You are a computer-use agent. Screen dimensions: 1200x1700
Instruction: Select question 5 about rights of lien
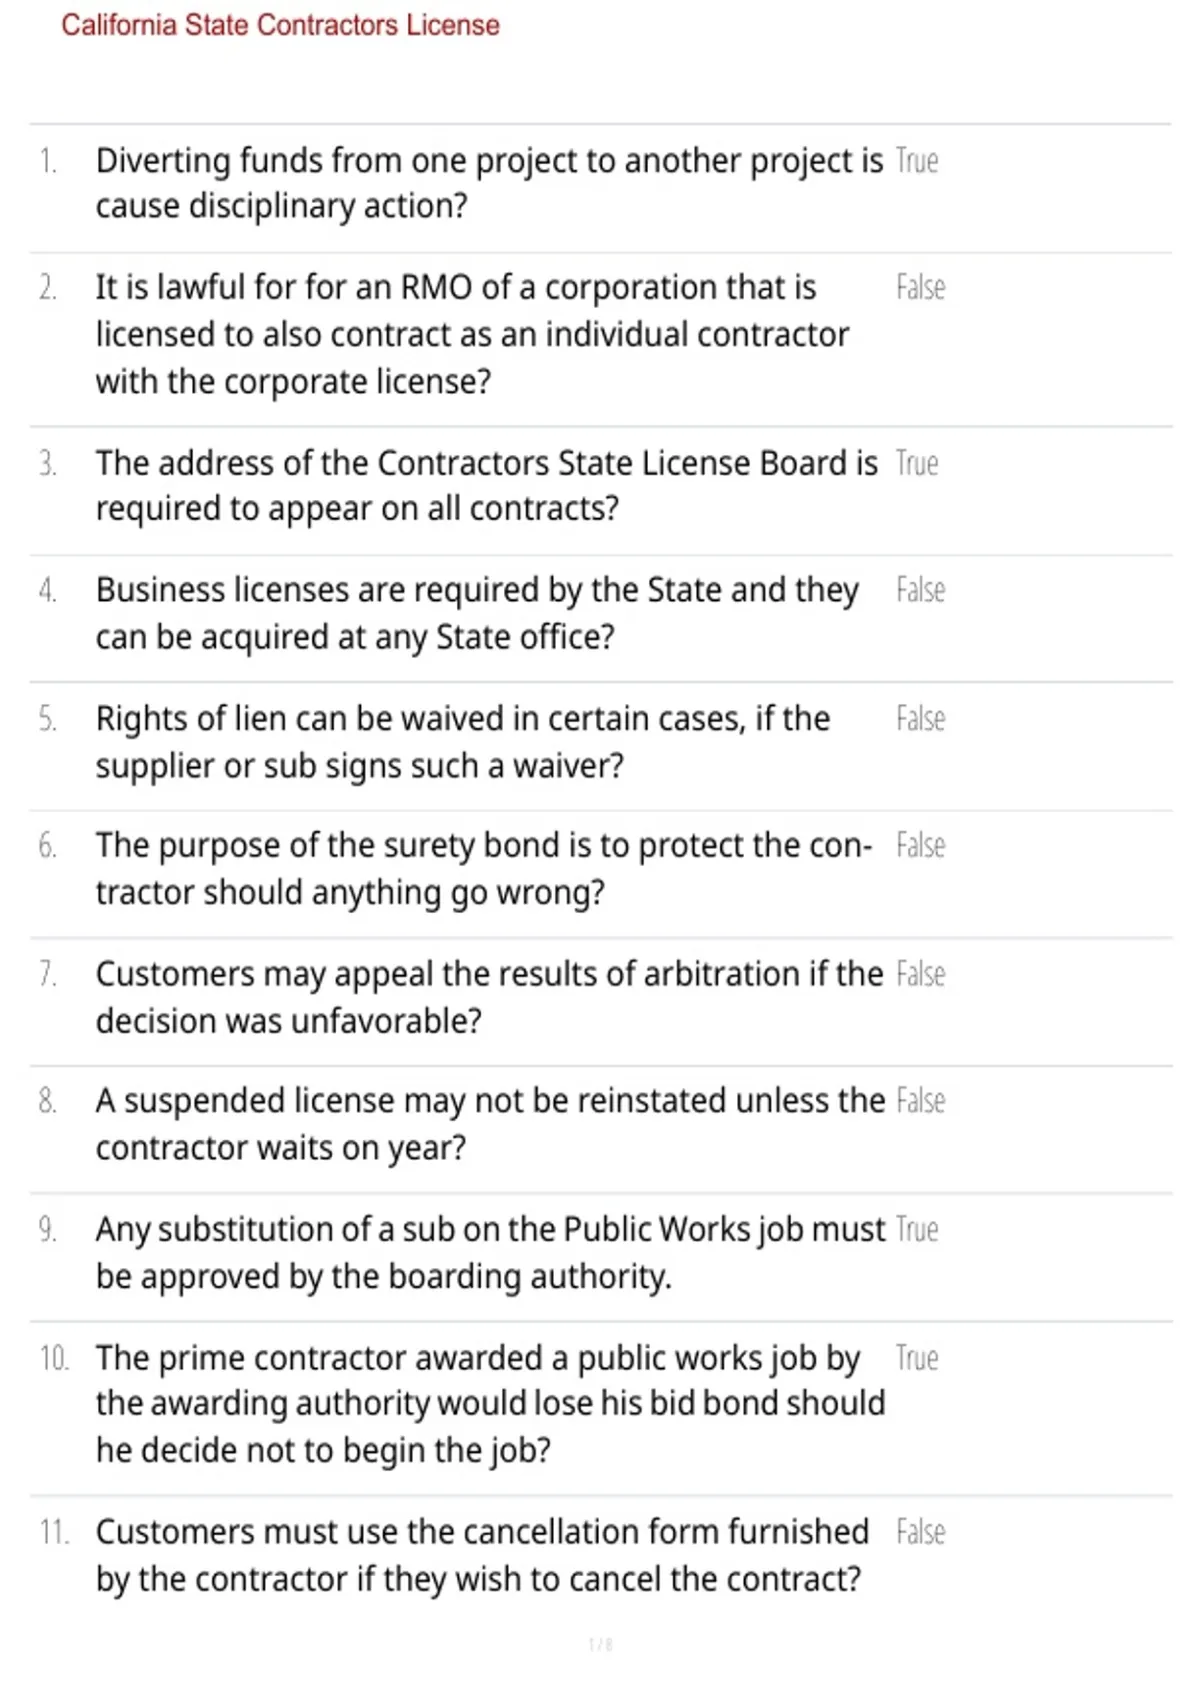463,742
